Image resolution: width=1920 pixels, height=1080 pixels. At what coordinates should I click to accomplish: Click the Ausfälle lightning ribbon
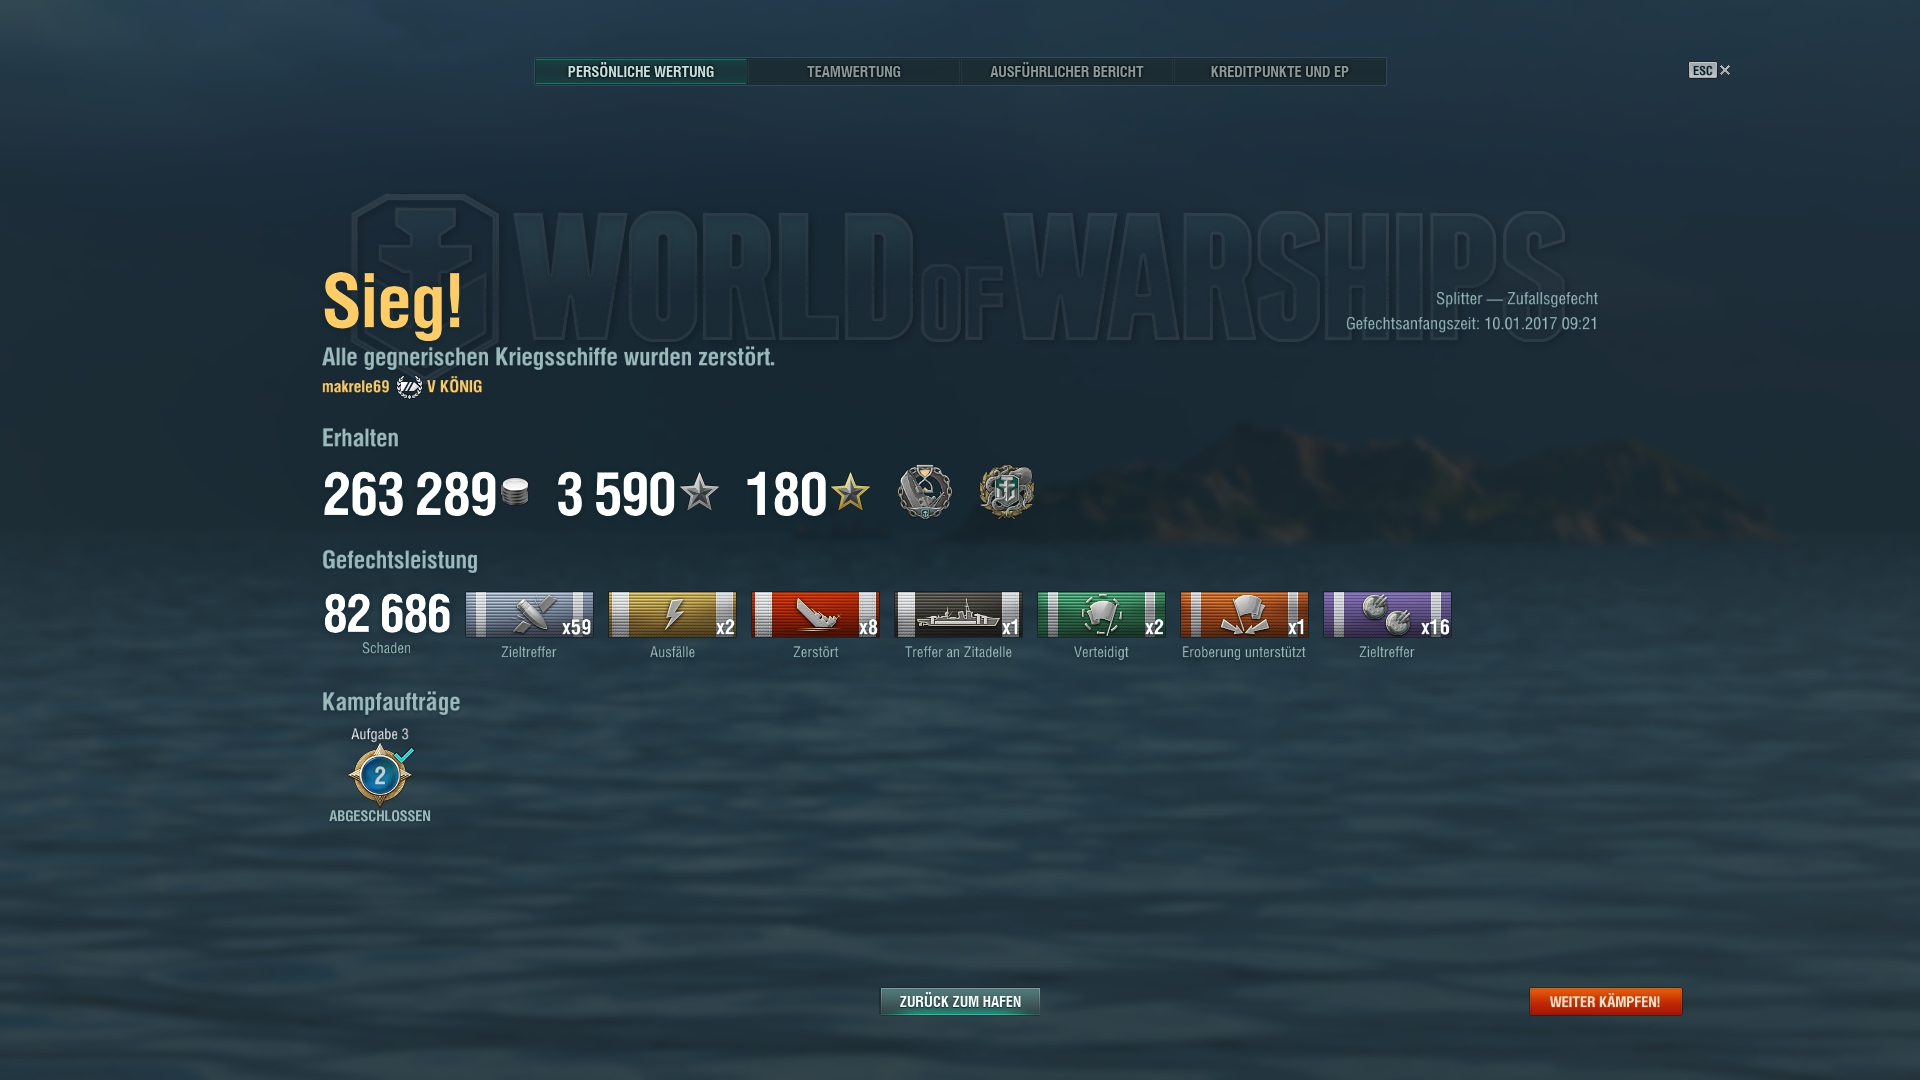click(x=672, y=614)
